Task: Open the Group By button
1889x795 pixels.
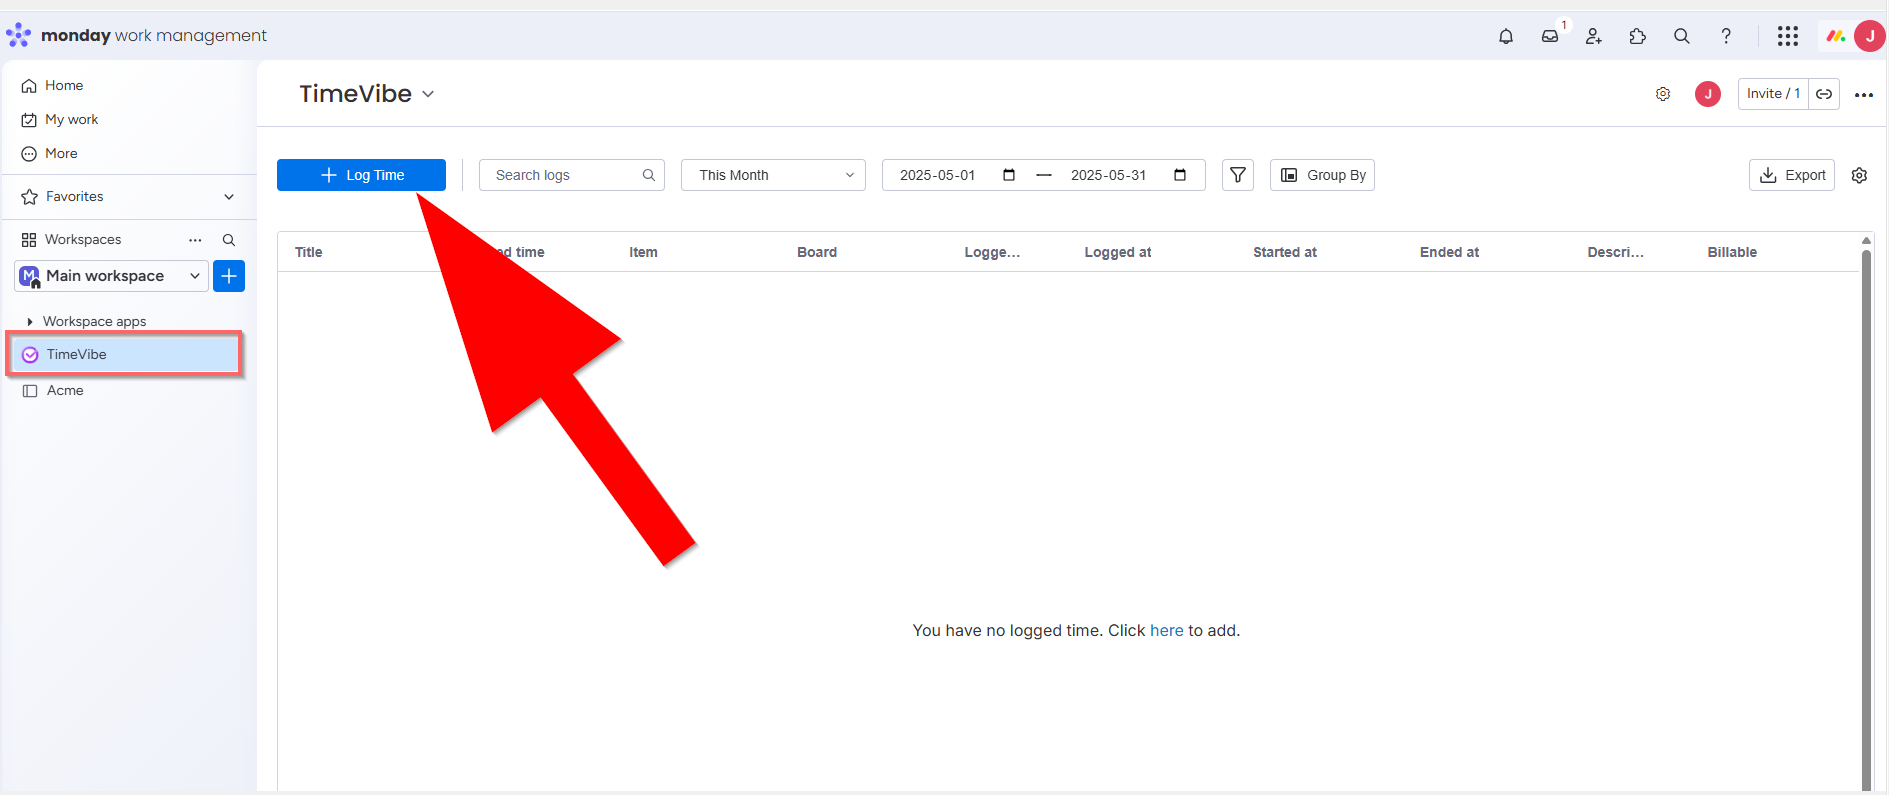Action: [1322, 175]
